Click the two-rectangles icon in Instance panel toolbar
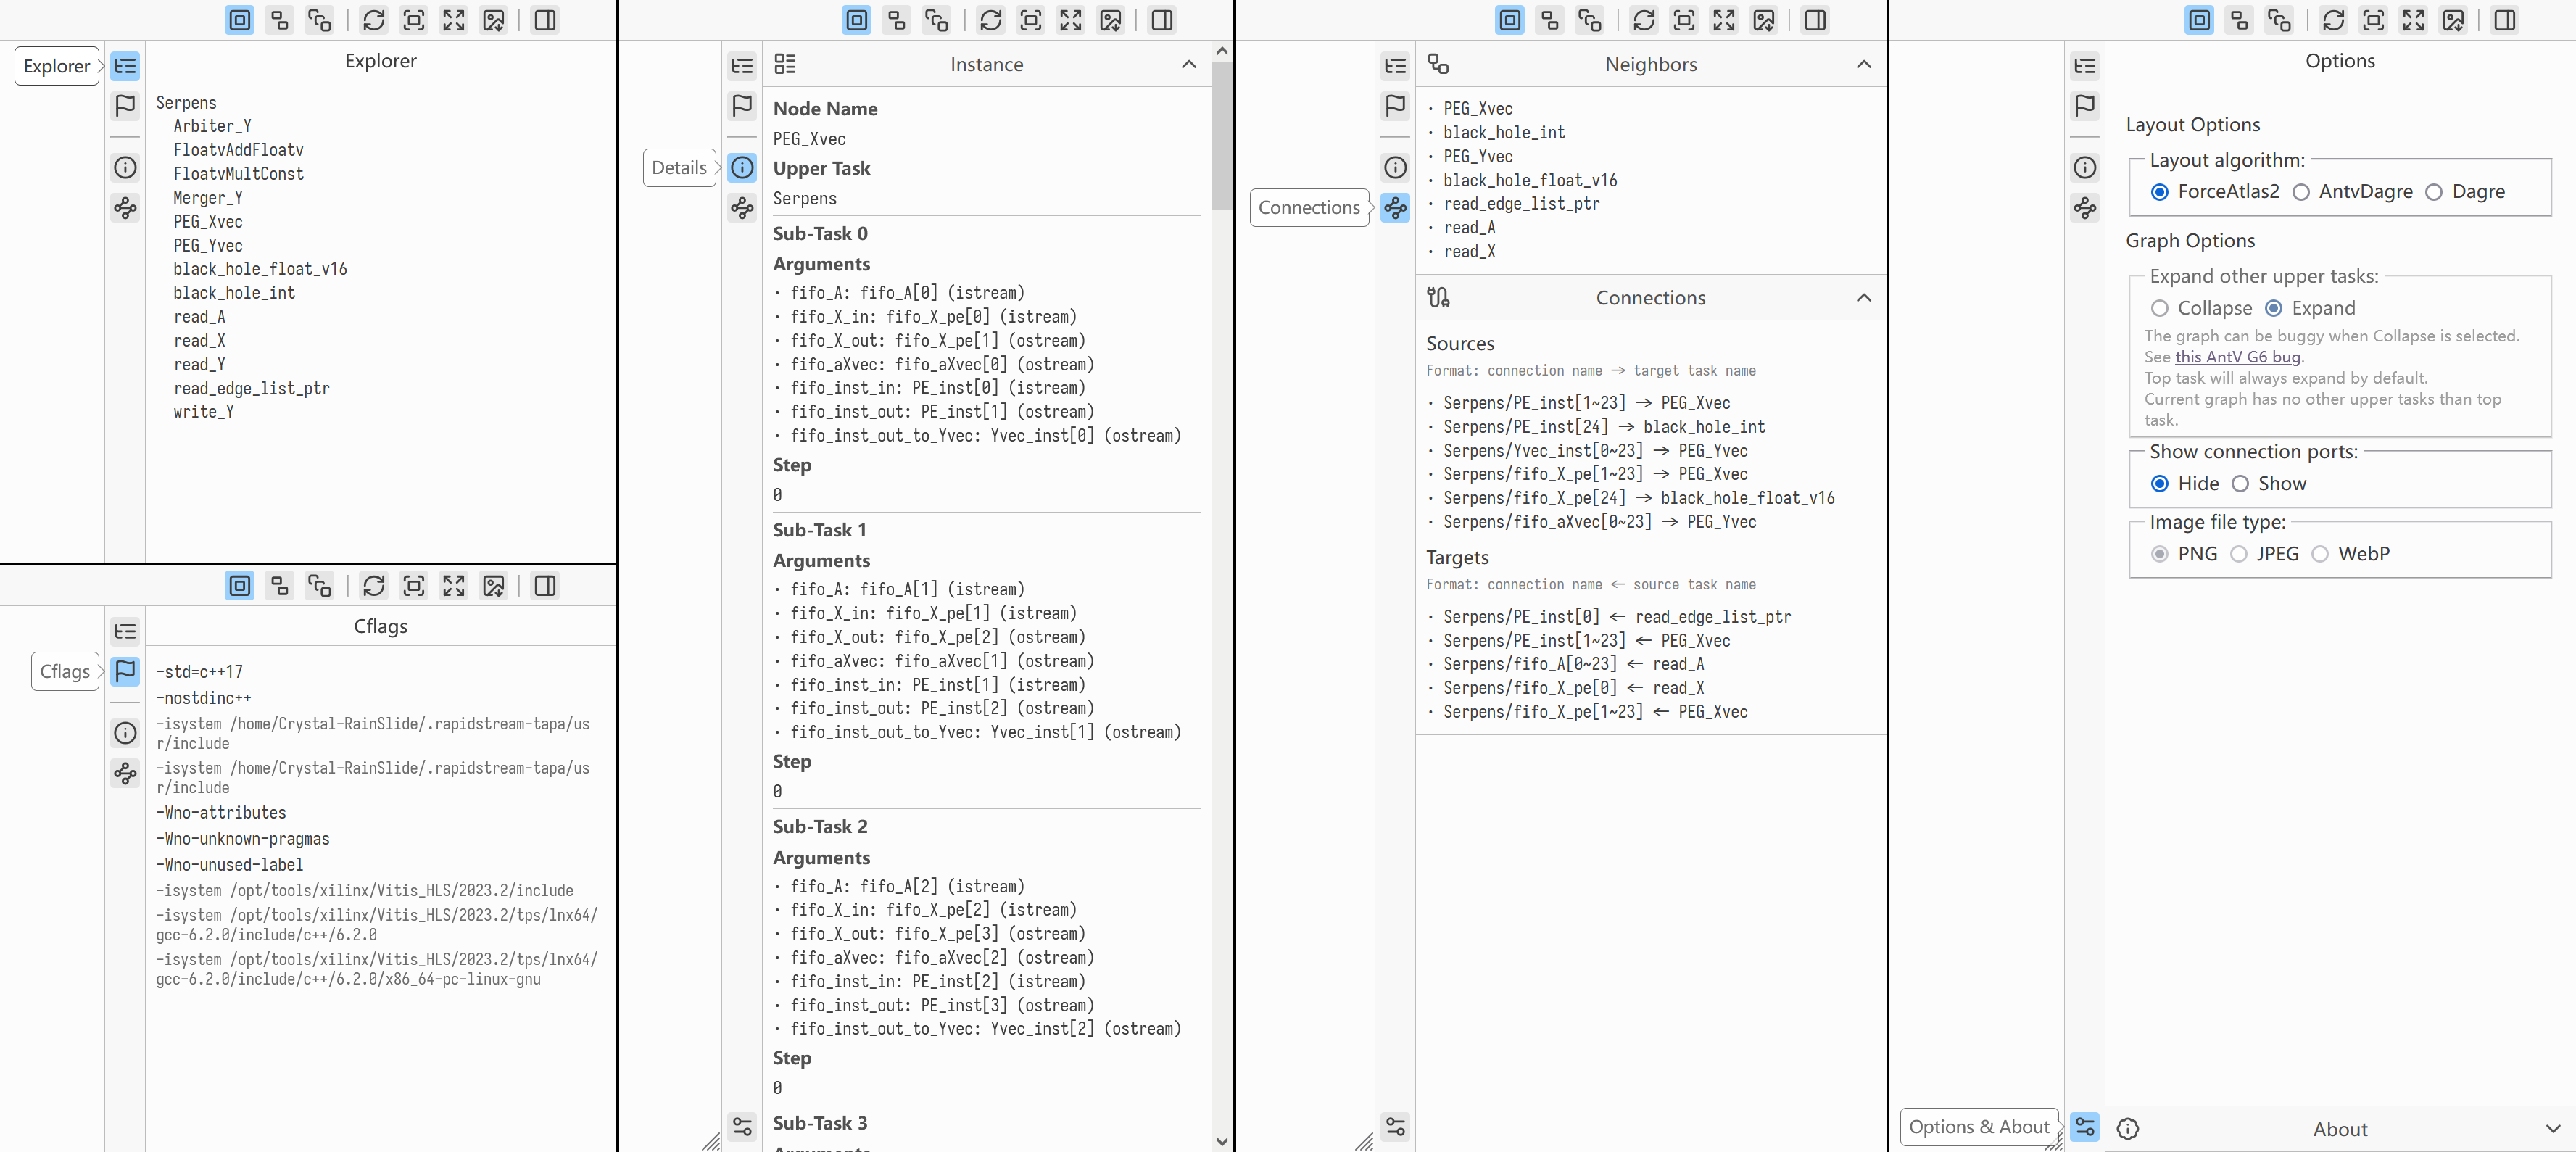The height and width of the screenshot is (1152, 2576). click(x=897, y=20)
